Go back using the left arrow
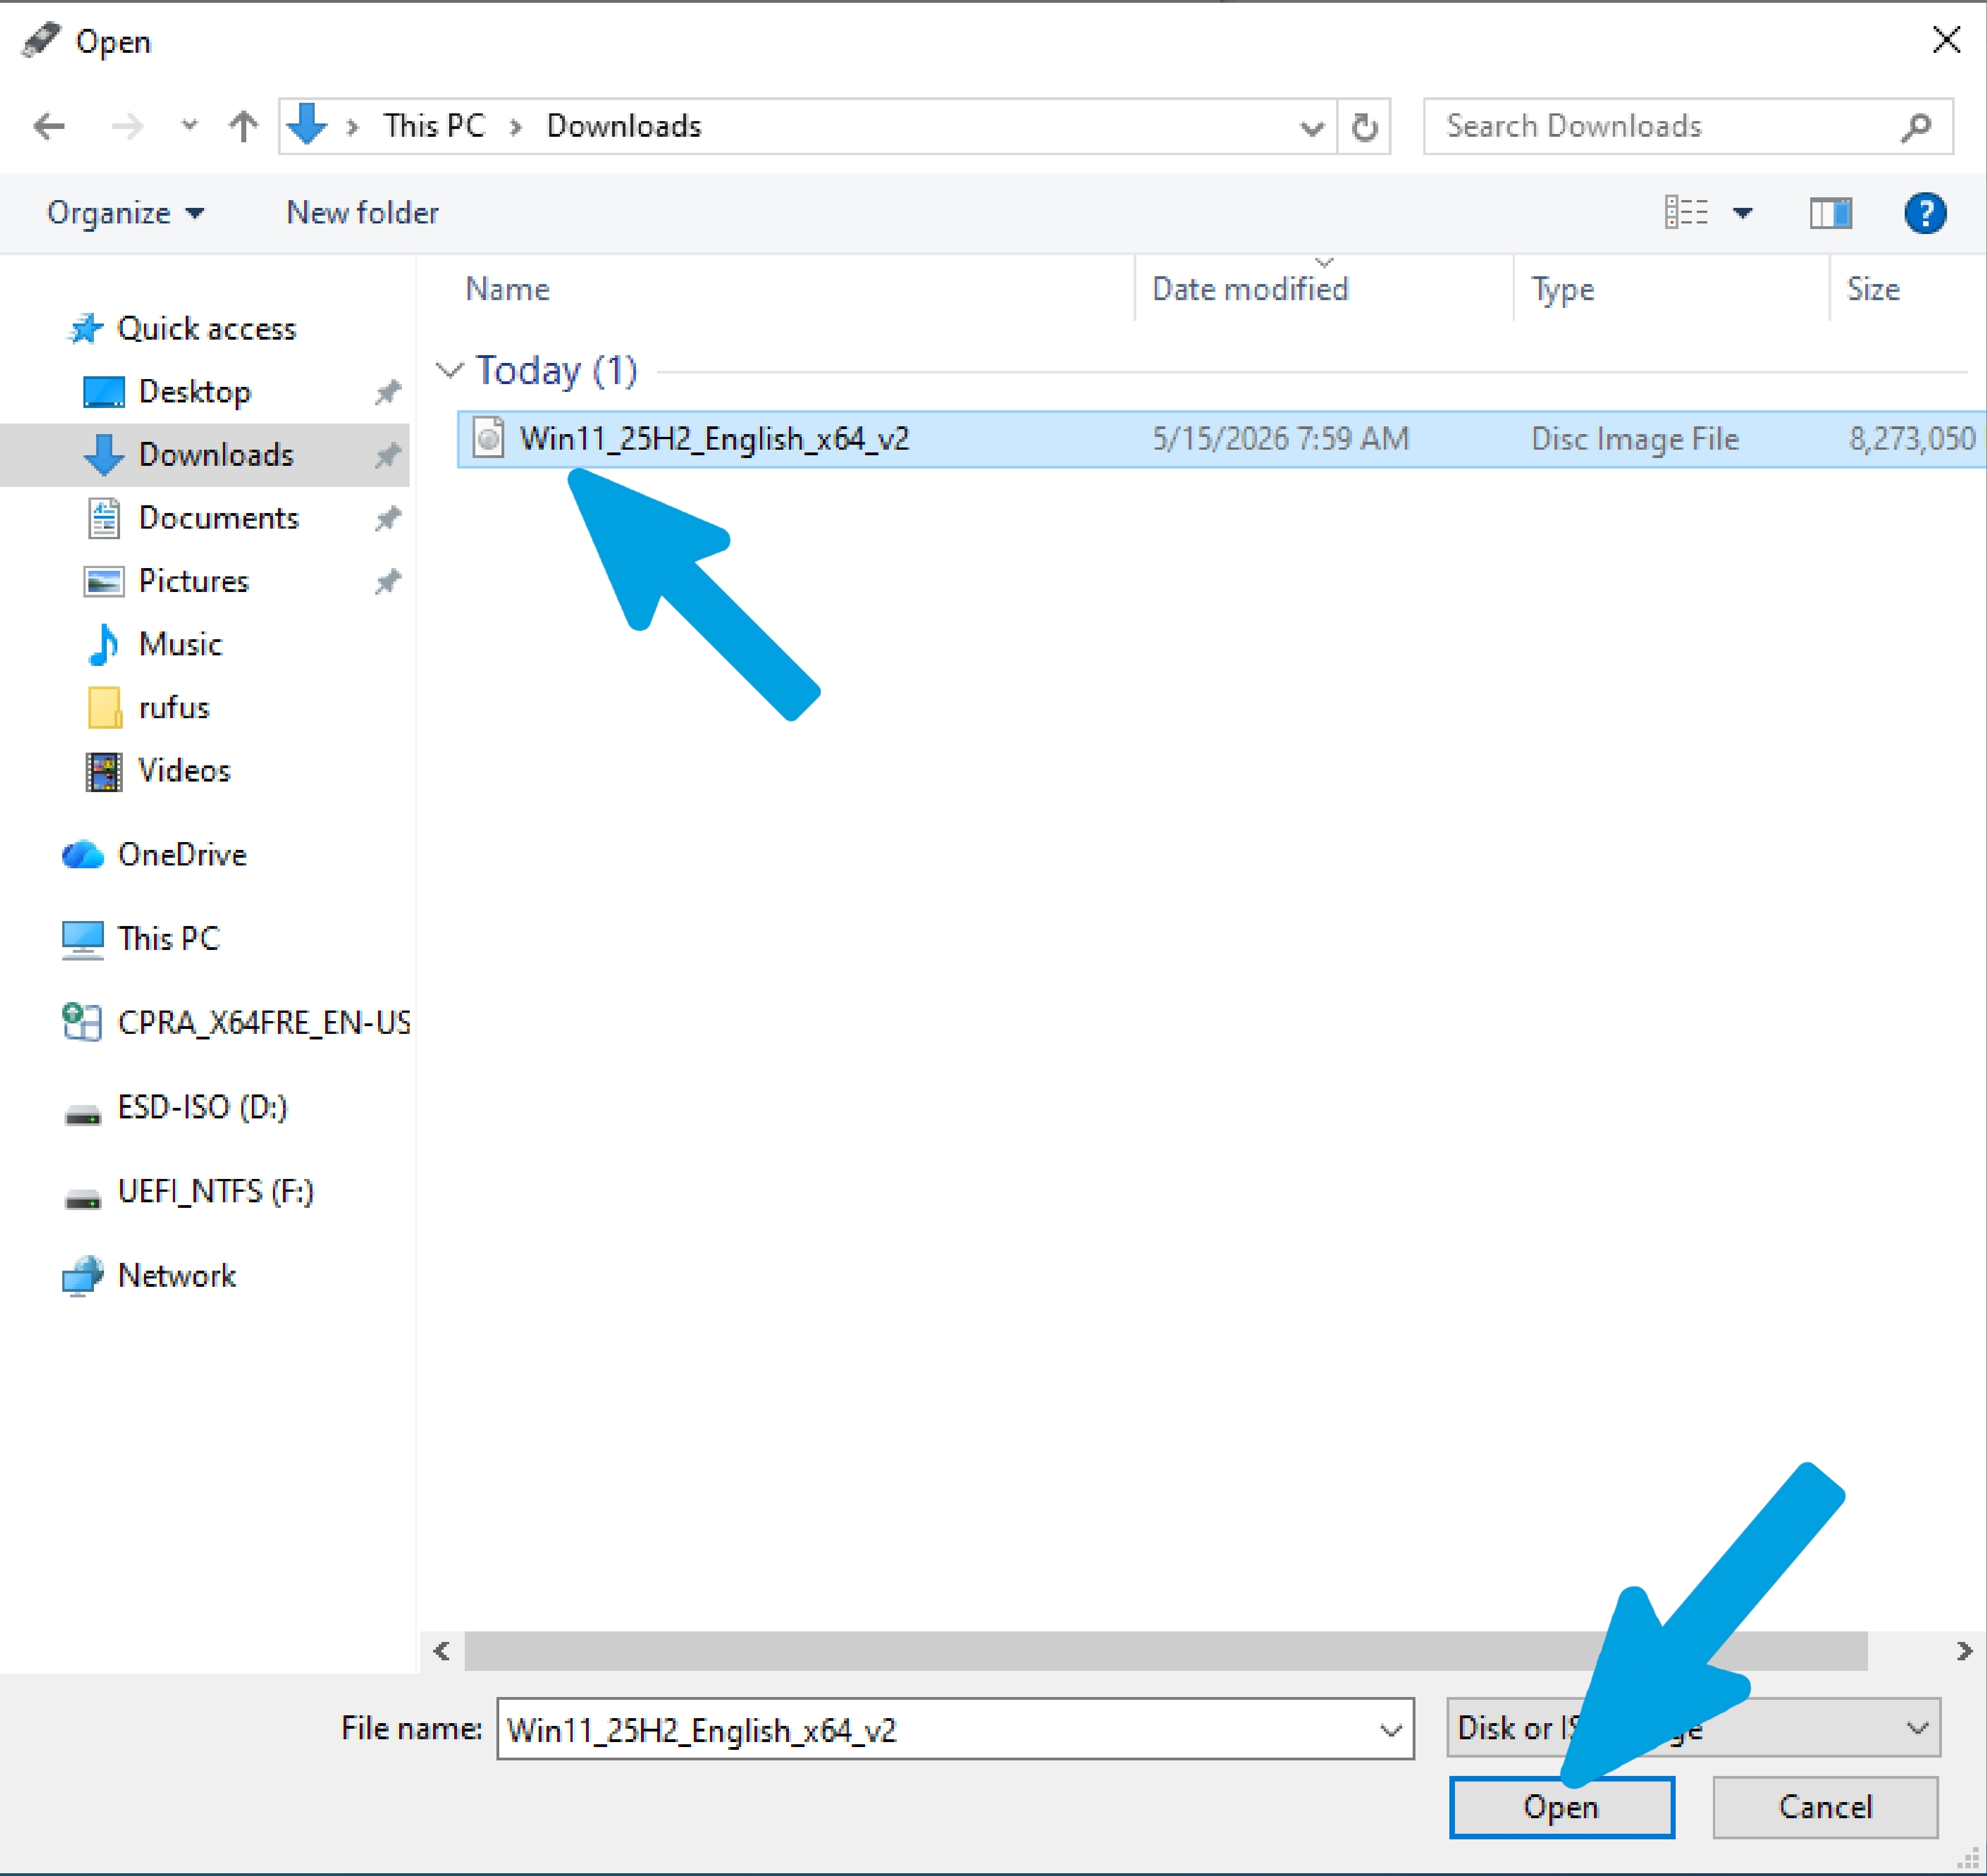This screenshot has width=1987, height=1876. click(49, 127)
